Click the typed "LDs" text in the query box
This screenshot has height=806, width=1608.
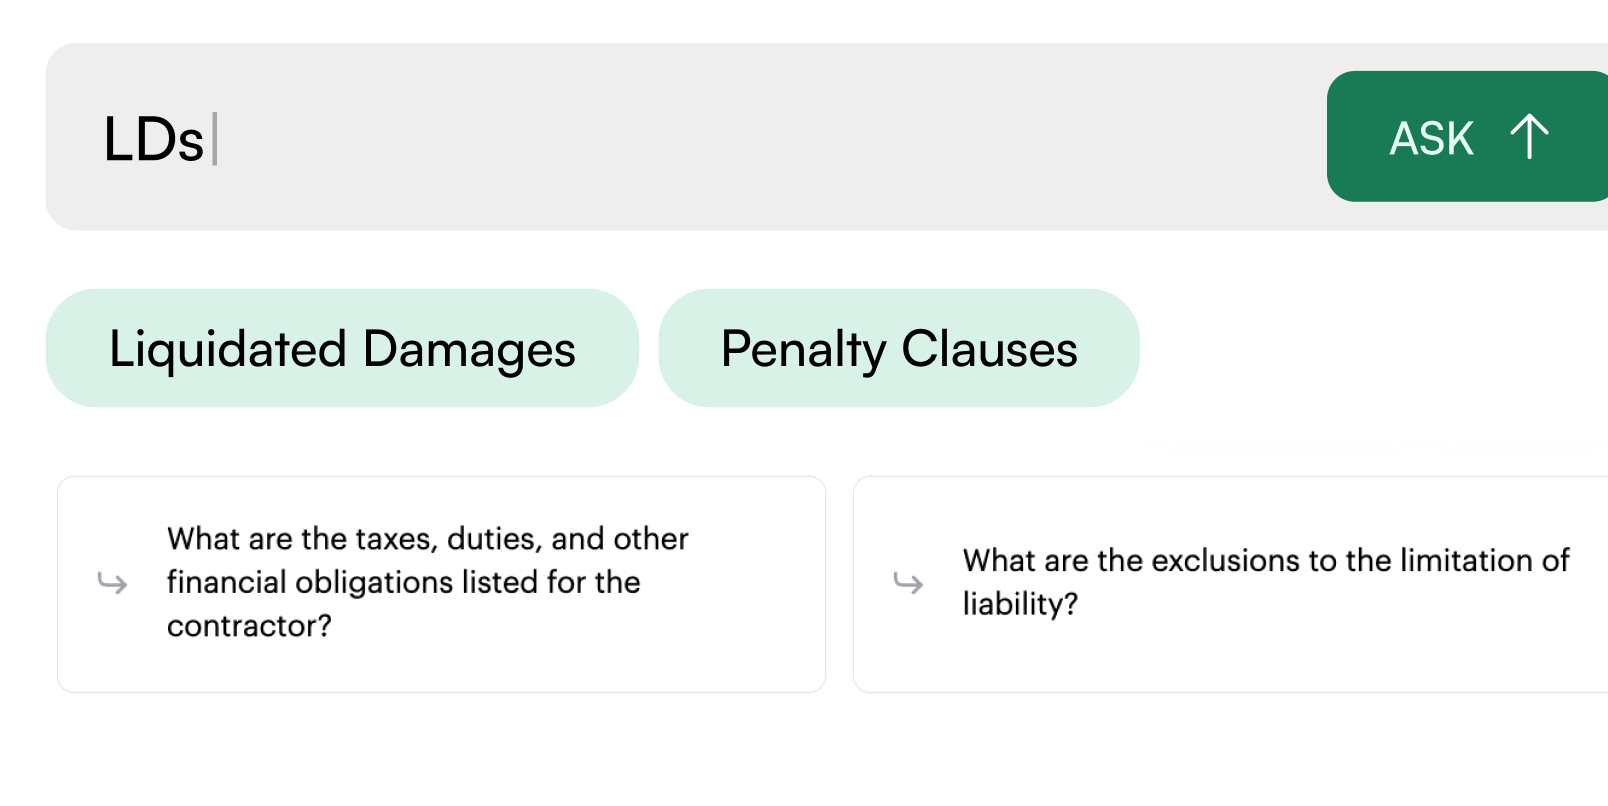click(x=153, y=139)
